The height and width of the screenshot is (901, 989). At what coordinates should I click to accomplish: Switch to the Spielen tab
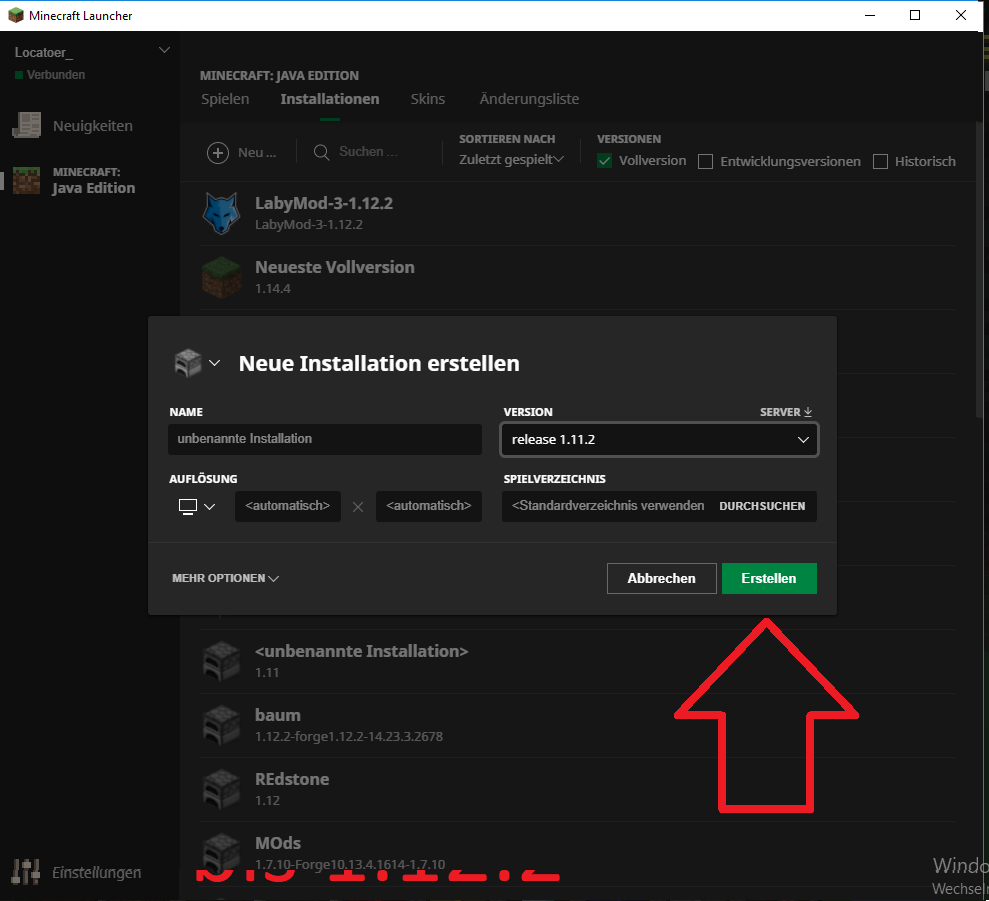click(225, 99)
